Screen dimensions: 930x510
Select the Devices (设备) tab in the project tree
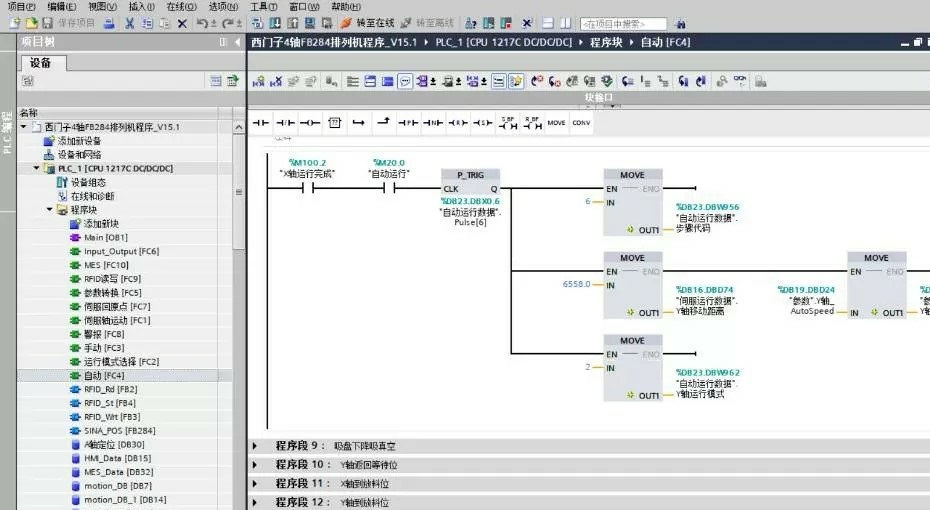coord(42,63)
